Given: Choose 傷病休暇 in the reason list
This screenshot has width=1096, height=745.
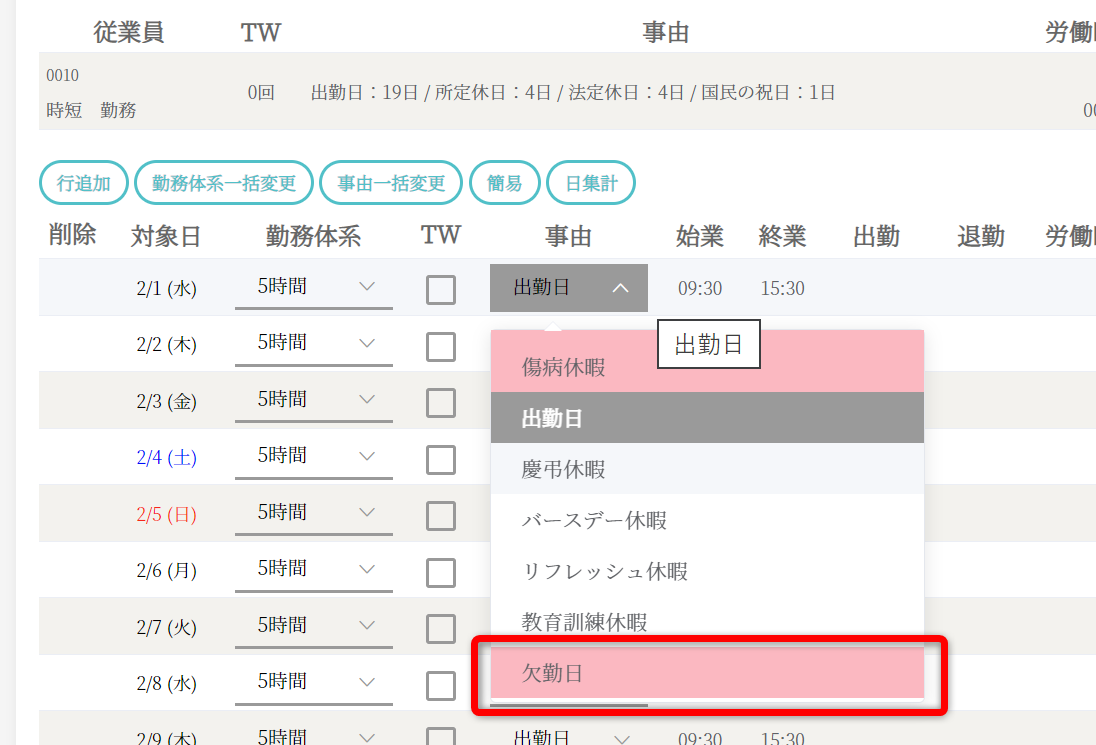Looking at the screenshot, I should (x=707, y=367).
